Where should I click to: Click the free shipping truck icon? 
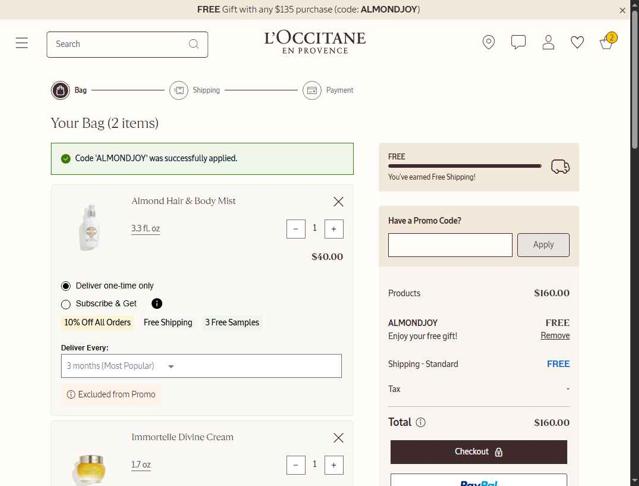point(560,167)
